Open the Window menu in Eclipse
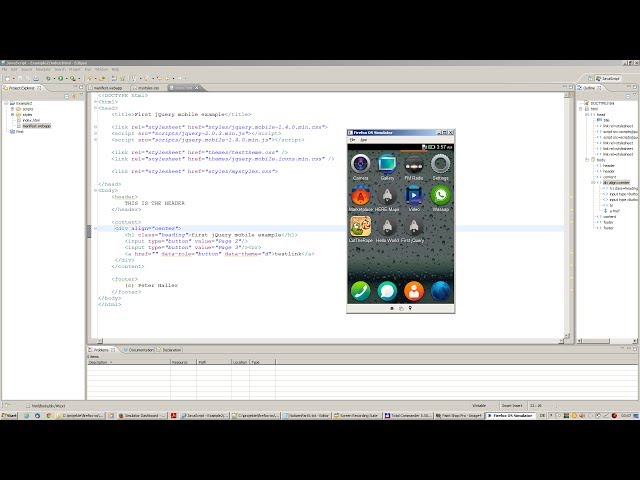Image resolution: width=640 pixels, height=480 pixels. [x=101, y=70]
